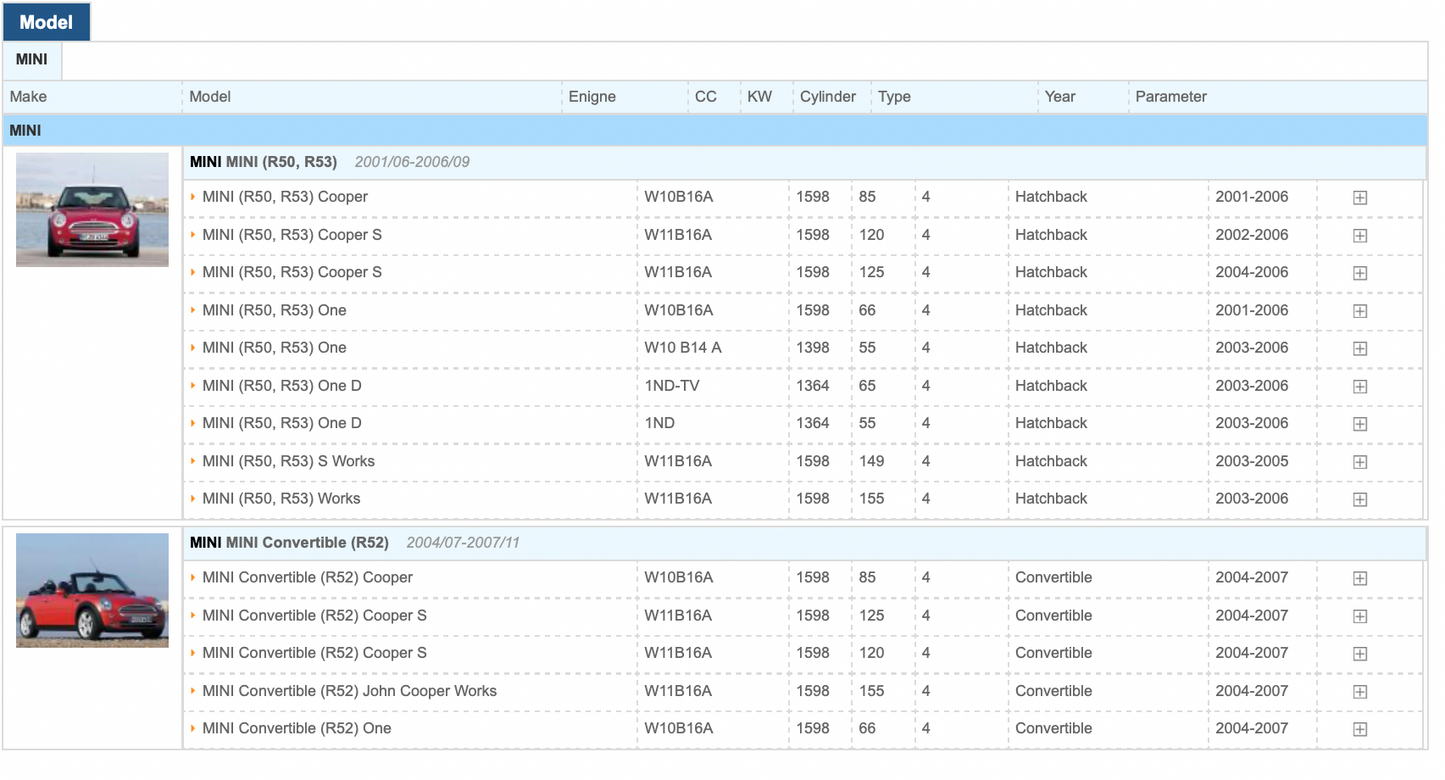Open the 125 kW Convertible Cooper S link
1445x780 pixels.
coord(314,615)
